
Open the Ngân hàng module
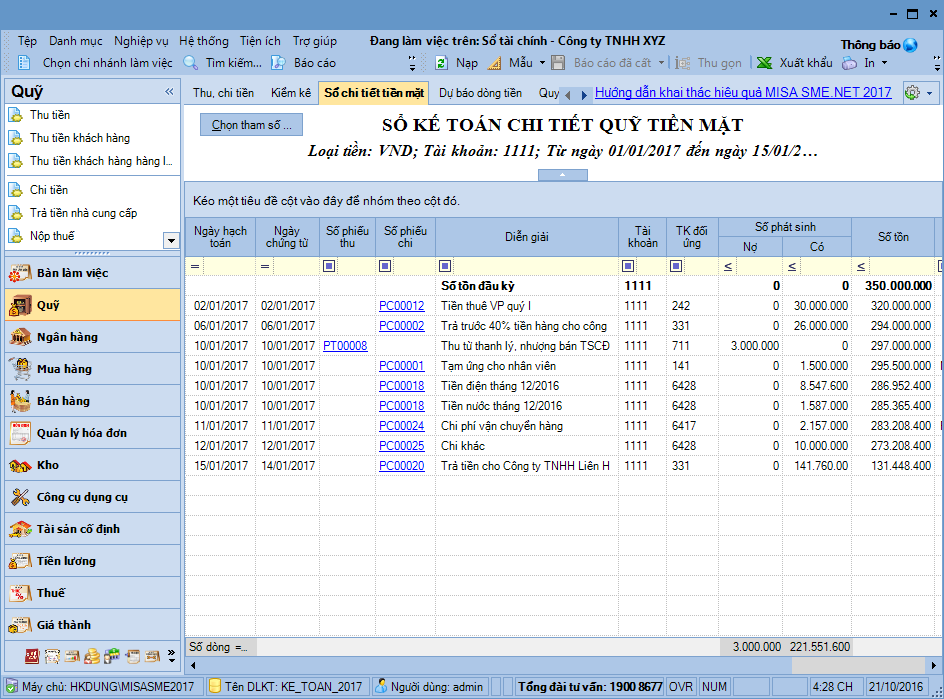tap(68, 337)
